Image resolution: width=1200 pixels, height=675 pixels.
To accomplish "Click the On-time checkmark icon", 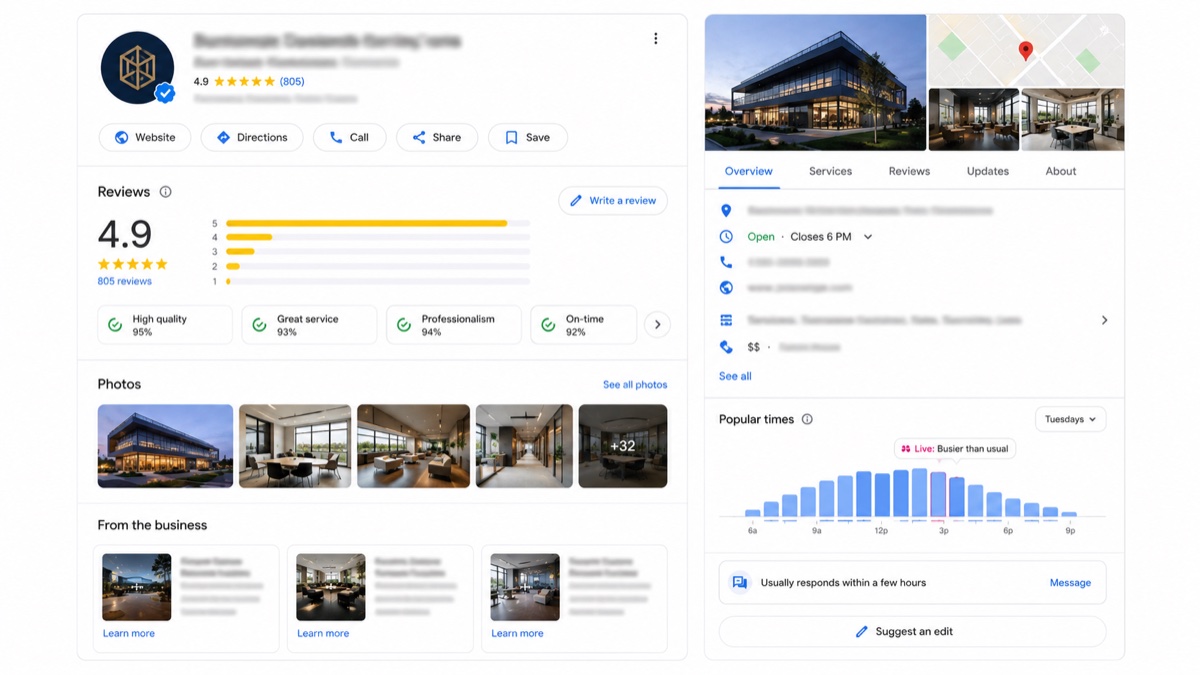I will click(x=548, y=325).
